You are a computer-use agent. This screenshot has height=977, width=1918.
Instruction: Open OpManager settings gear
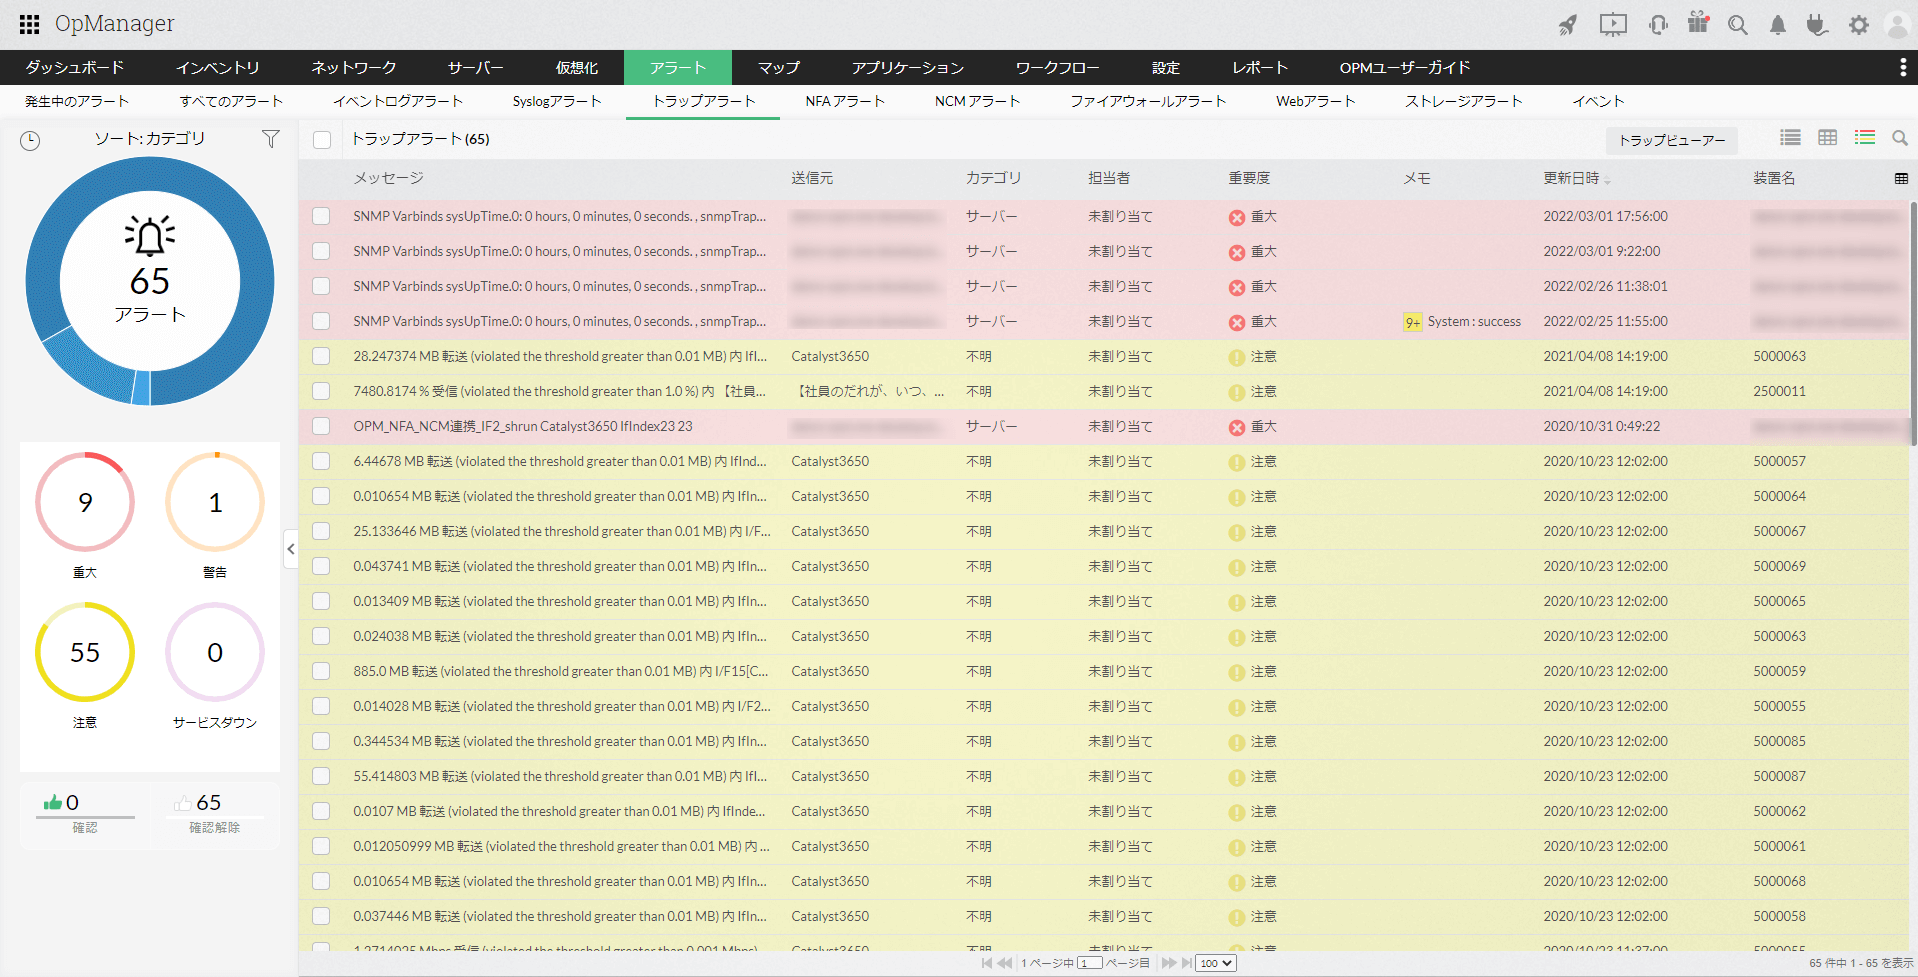tap(1858, 24)
